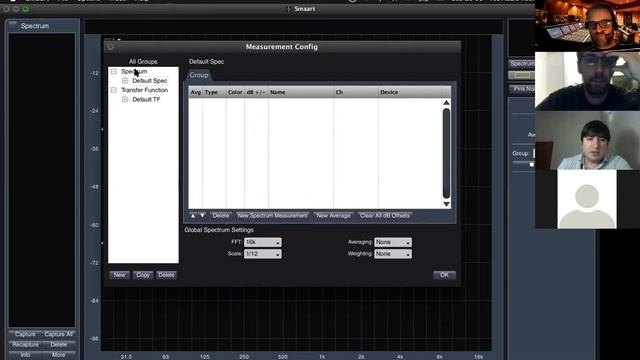
Task: Open the FFT size dropdown
Action: (x=262, y=242)
